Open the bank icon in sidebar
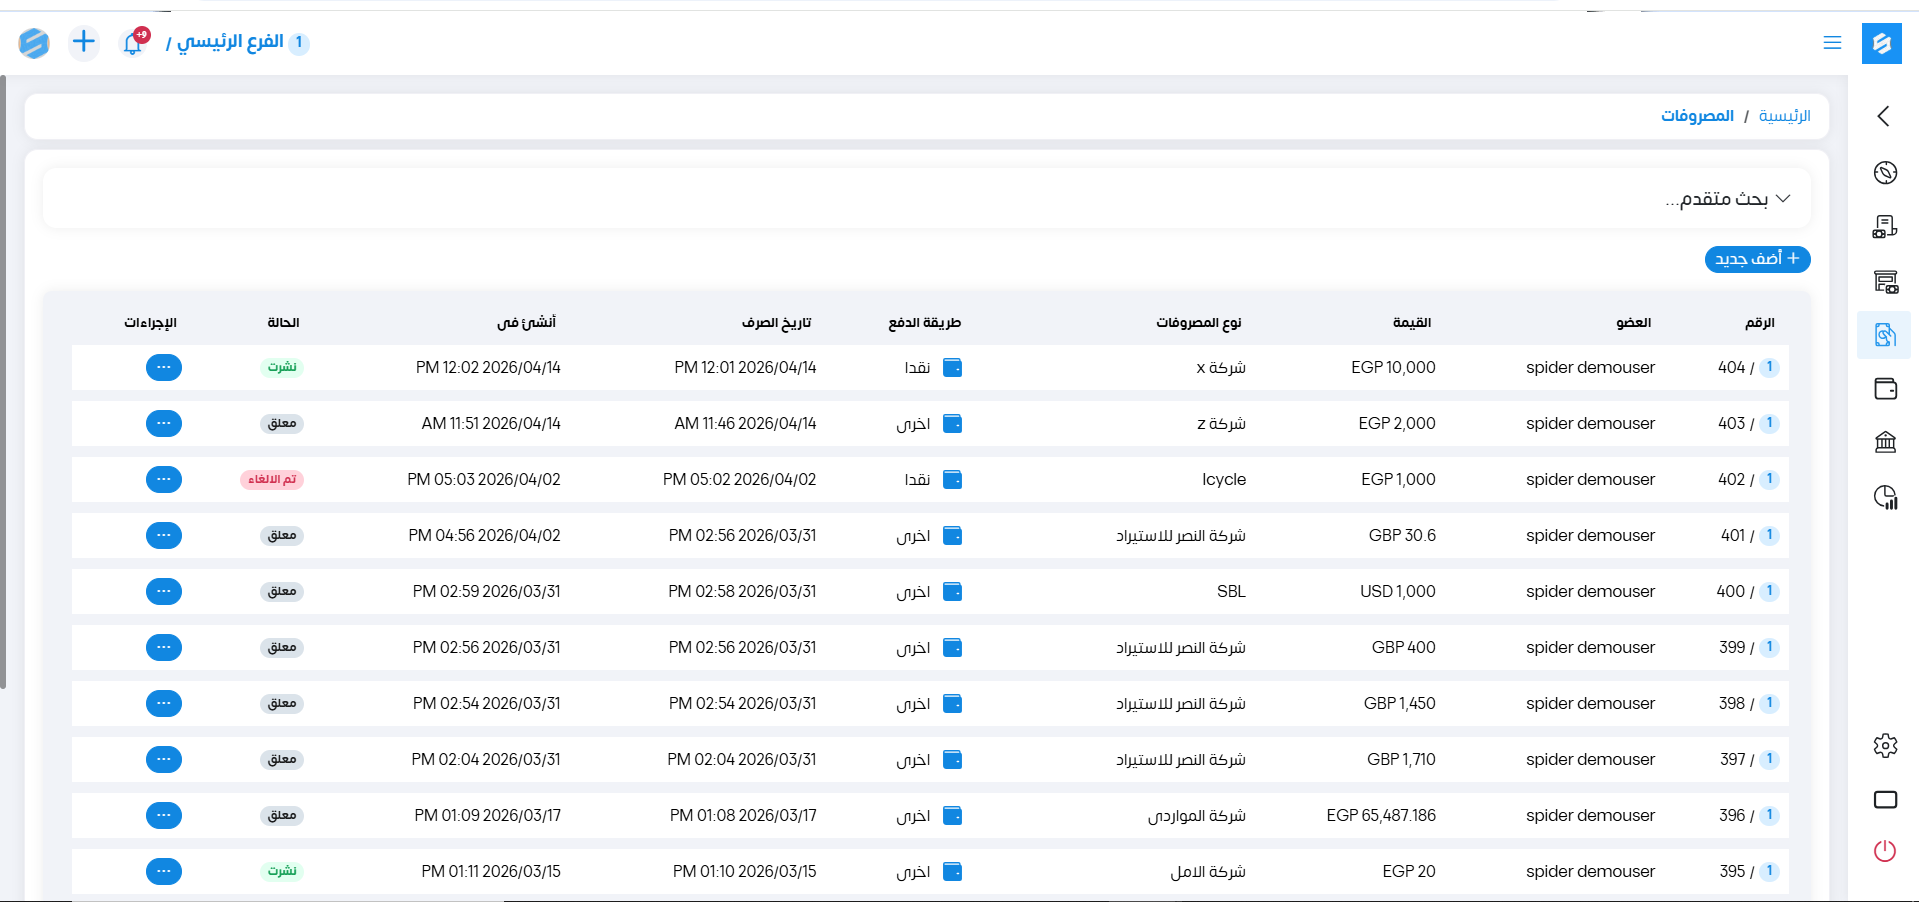The image size is (1919, 902). pos(1885,442)
